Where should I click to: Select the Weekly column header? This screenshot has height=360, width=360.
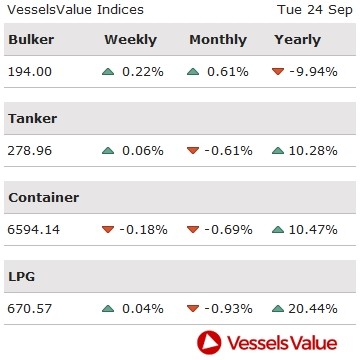pyautogui.click(x=130, y=40)
